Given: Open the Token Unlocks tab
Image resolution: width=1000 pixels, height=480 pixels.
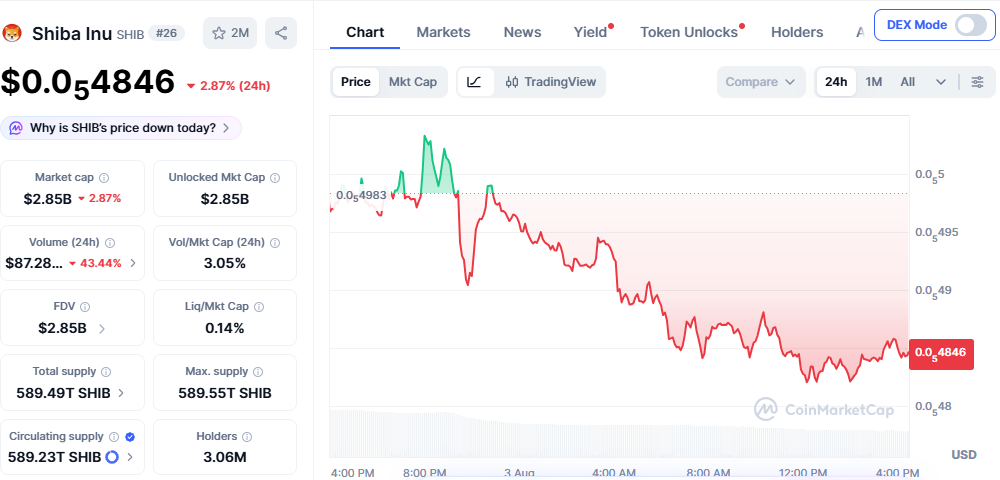Looking at the screenshot, I should coord(689,32).
